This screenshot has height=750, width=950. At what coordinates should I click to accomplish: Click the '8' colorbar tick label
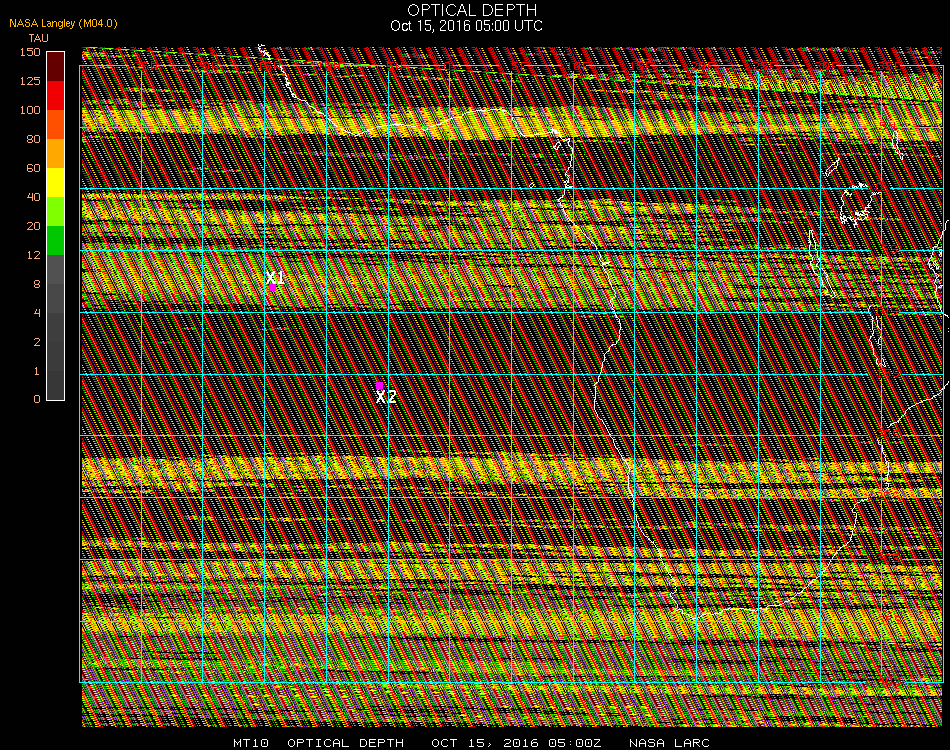37,284
